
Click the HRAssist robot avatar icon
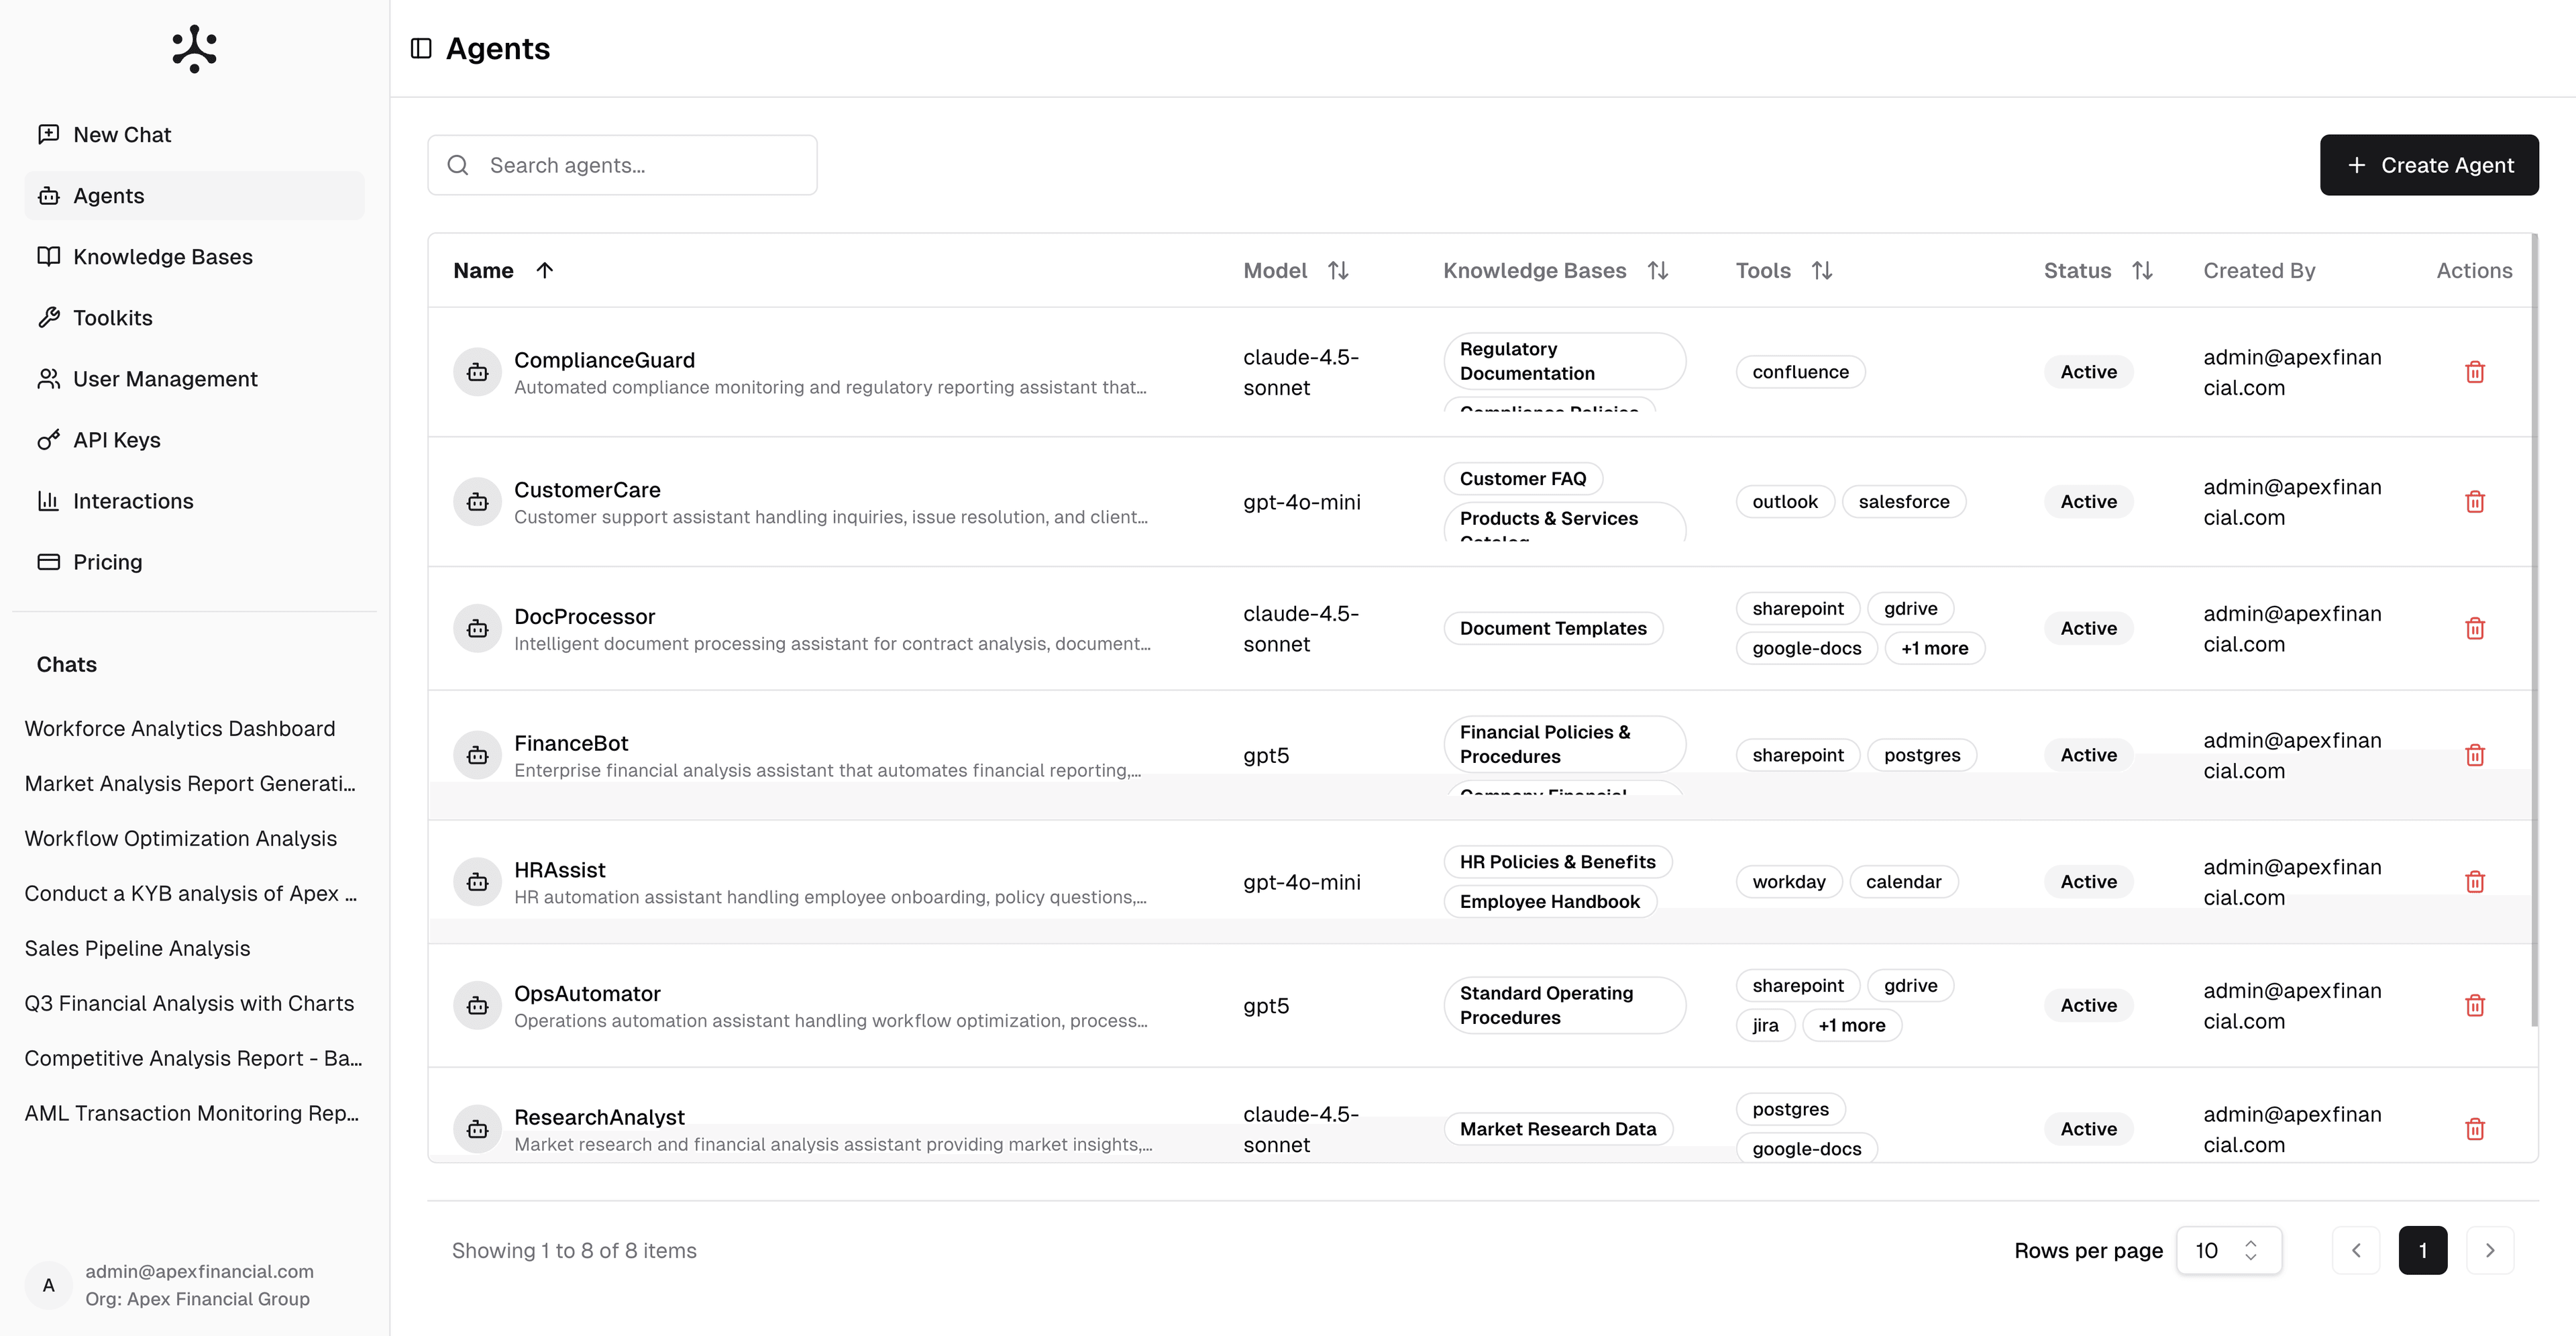coord(478,882)
